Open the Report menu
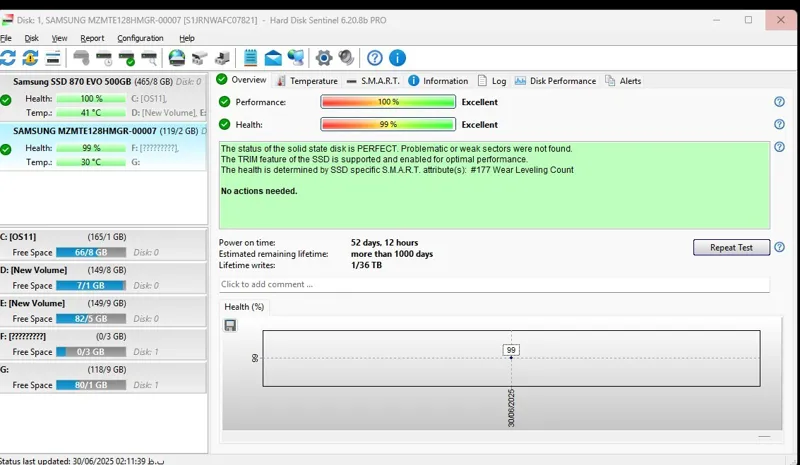The image size is (800, 465). point(92,38)
